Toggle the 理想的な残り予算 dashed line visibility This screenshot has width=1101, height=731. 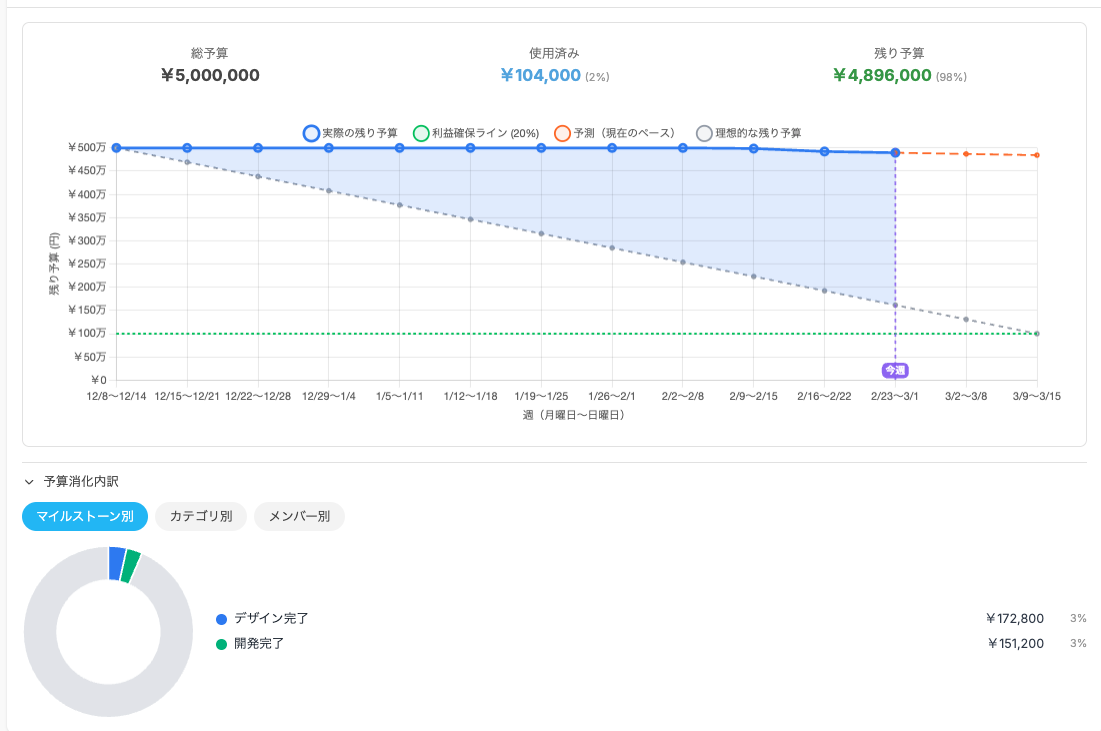click(706, 132)
